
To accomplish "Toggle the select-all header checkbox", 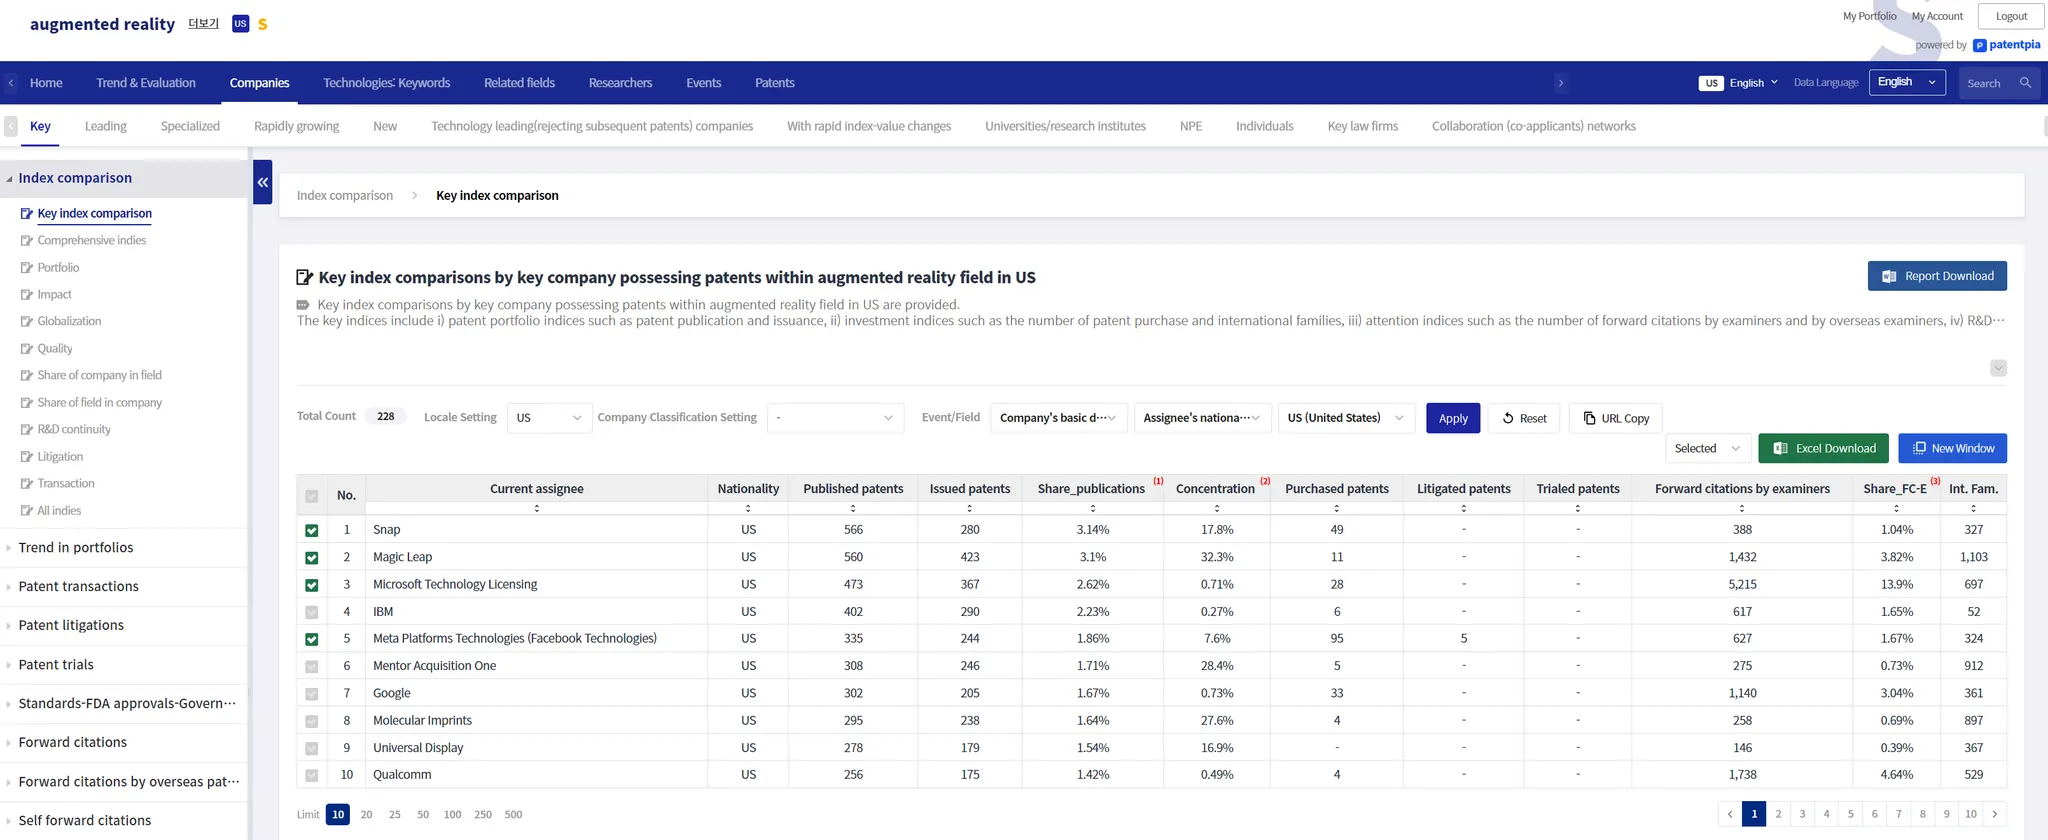I will (x=312, y=496).
